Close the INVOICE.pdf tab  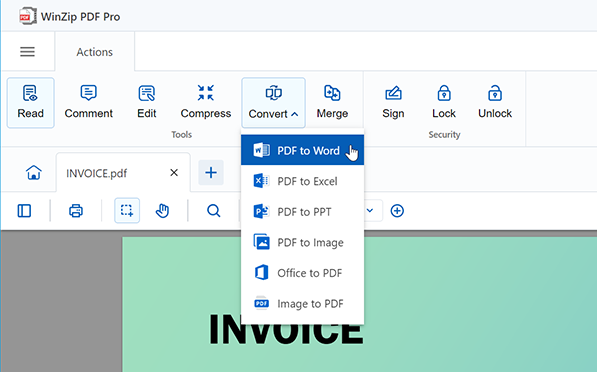tap(174, 173)
